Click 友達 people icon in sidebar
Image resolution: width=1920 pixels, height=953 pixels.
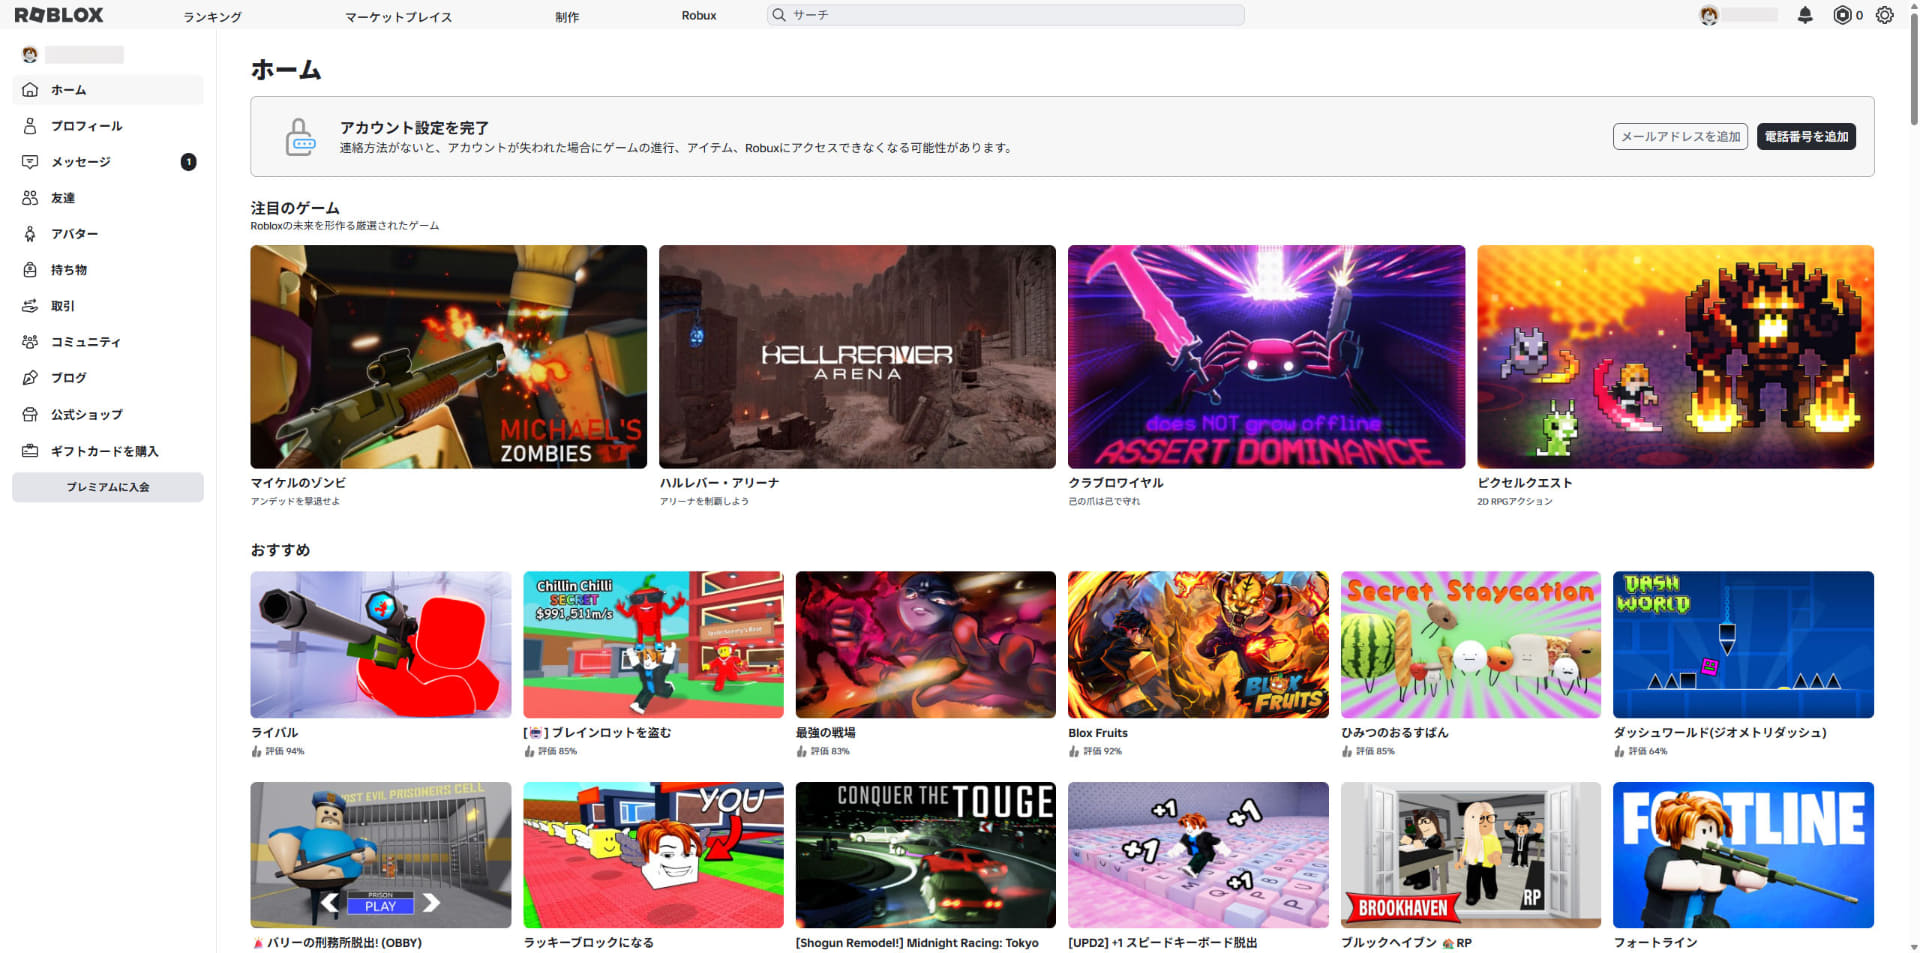pos(30,198)
